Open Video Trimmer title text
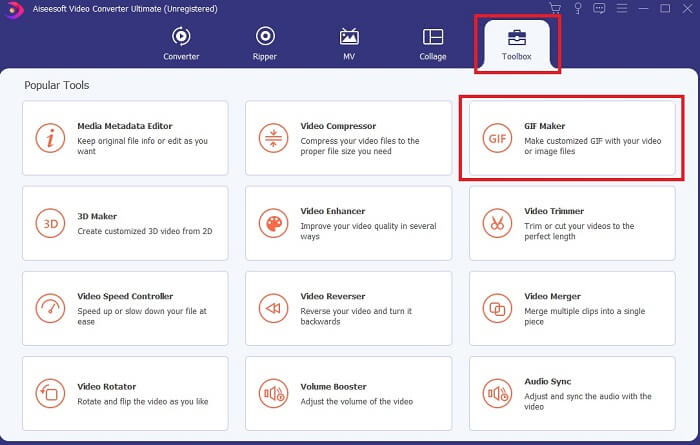Image resolution: width=700 pixels, height=445 pixels. pos(554,211)
